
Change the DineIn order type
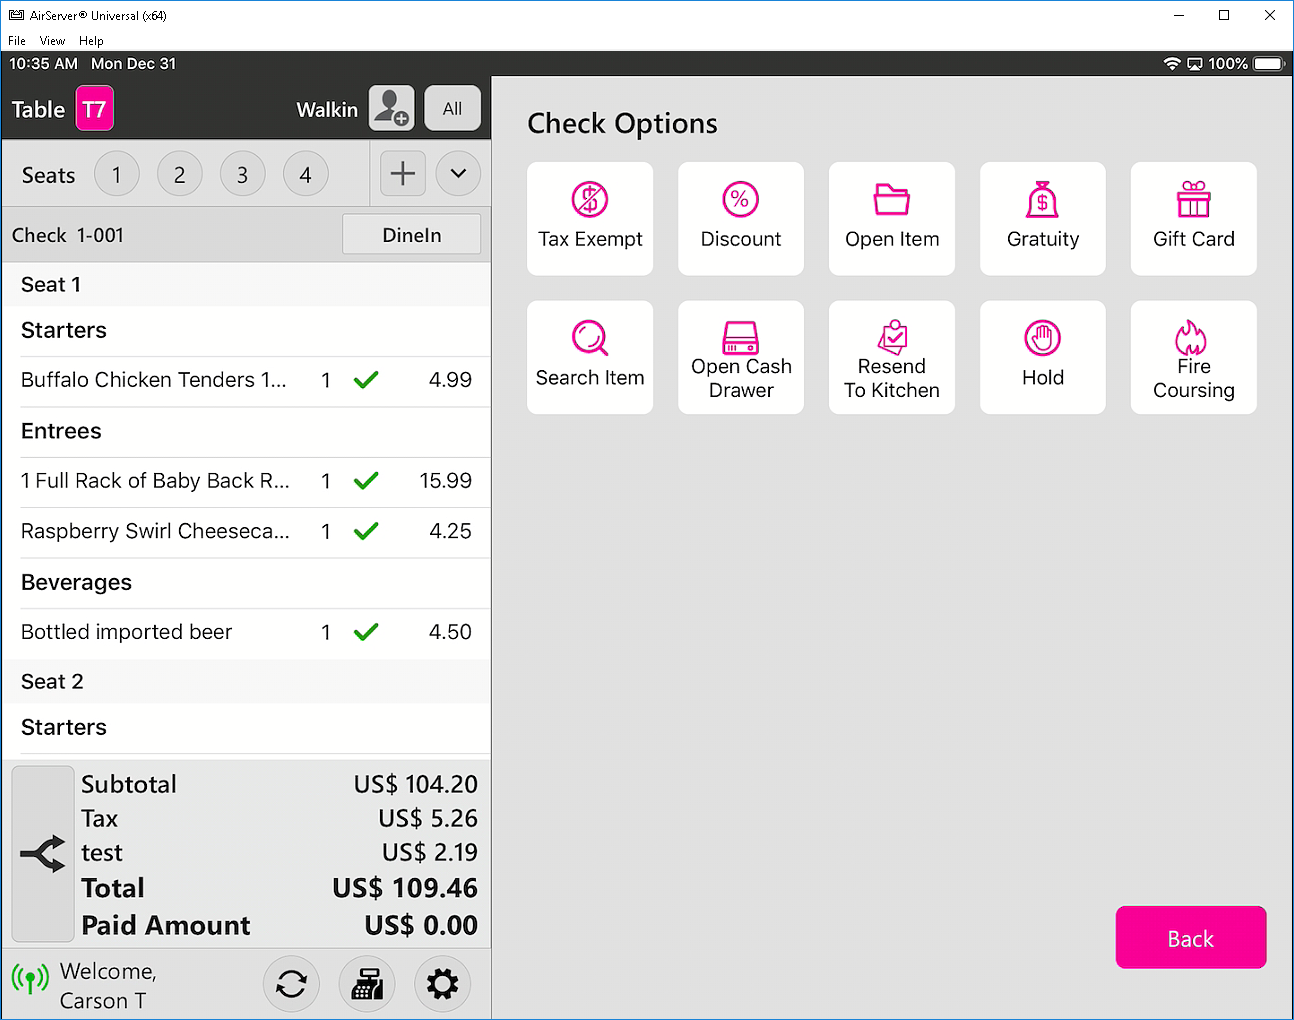pos(411,235)
